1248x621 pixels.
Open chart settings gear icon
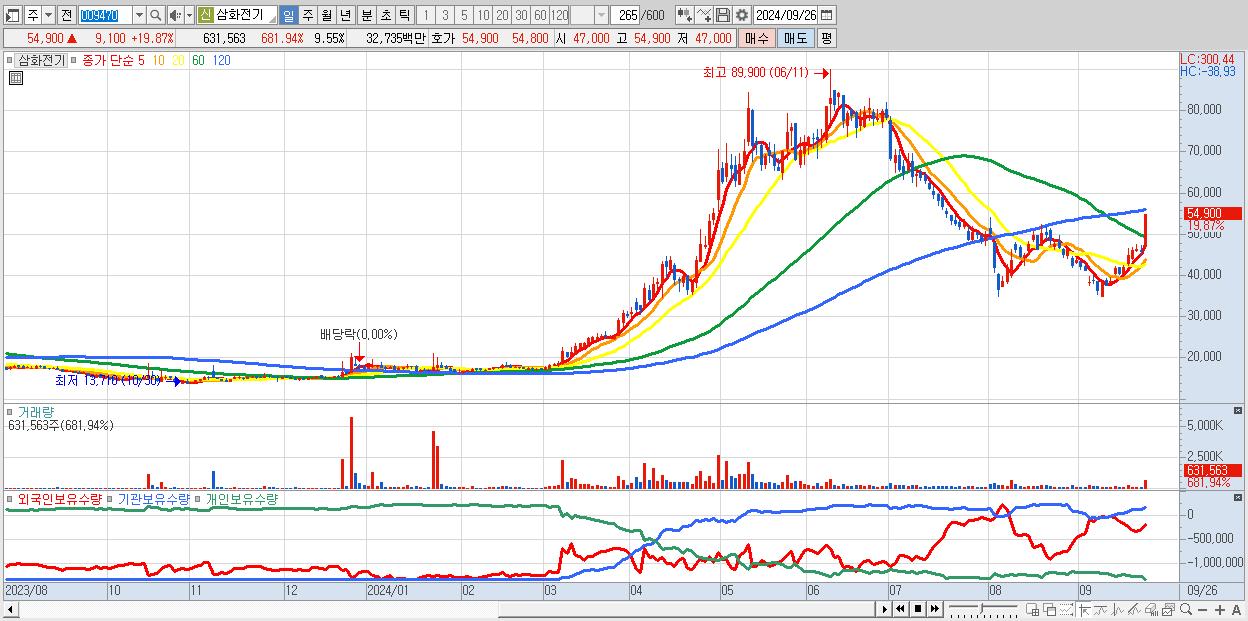pyautogui.click(x=742, y=15)
